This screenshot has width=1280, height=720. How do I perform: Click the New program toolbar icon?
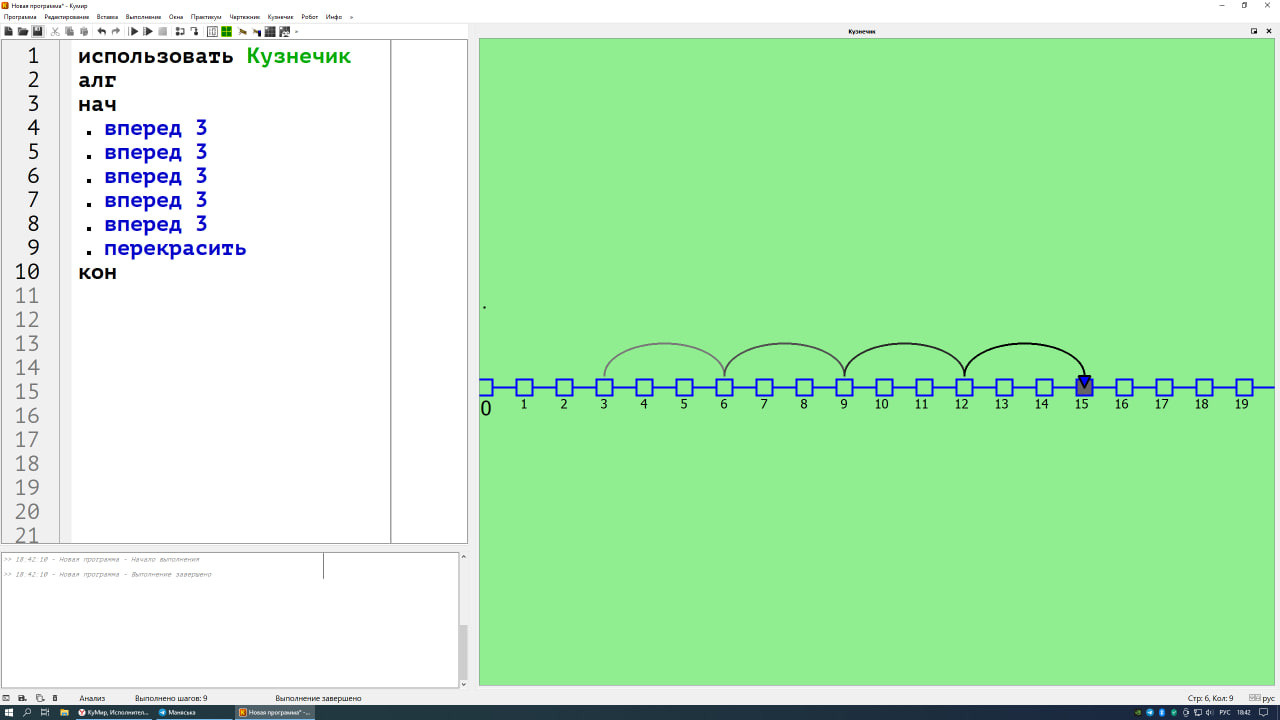pos(9,32)
